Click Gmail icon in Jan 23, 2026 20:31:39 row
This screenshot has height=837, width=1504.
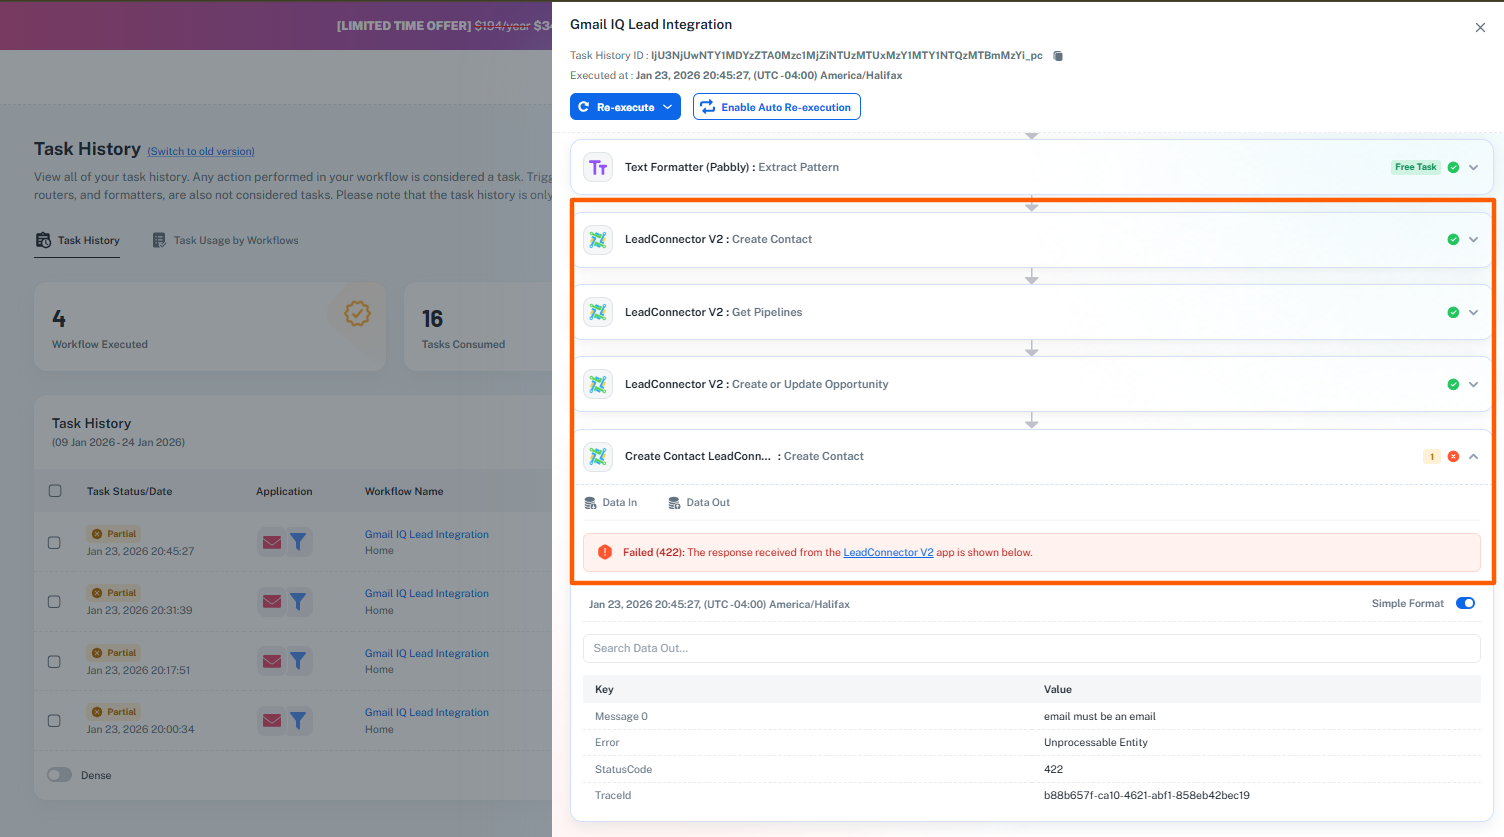pos(272,601)
